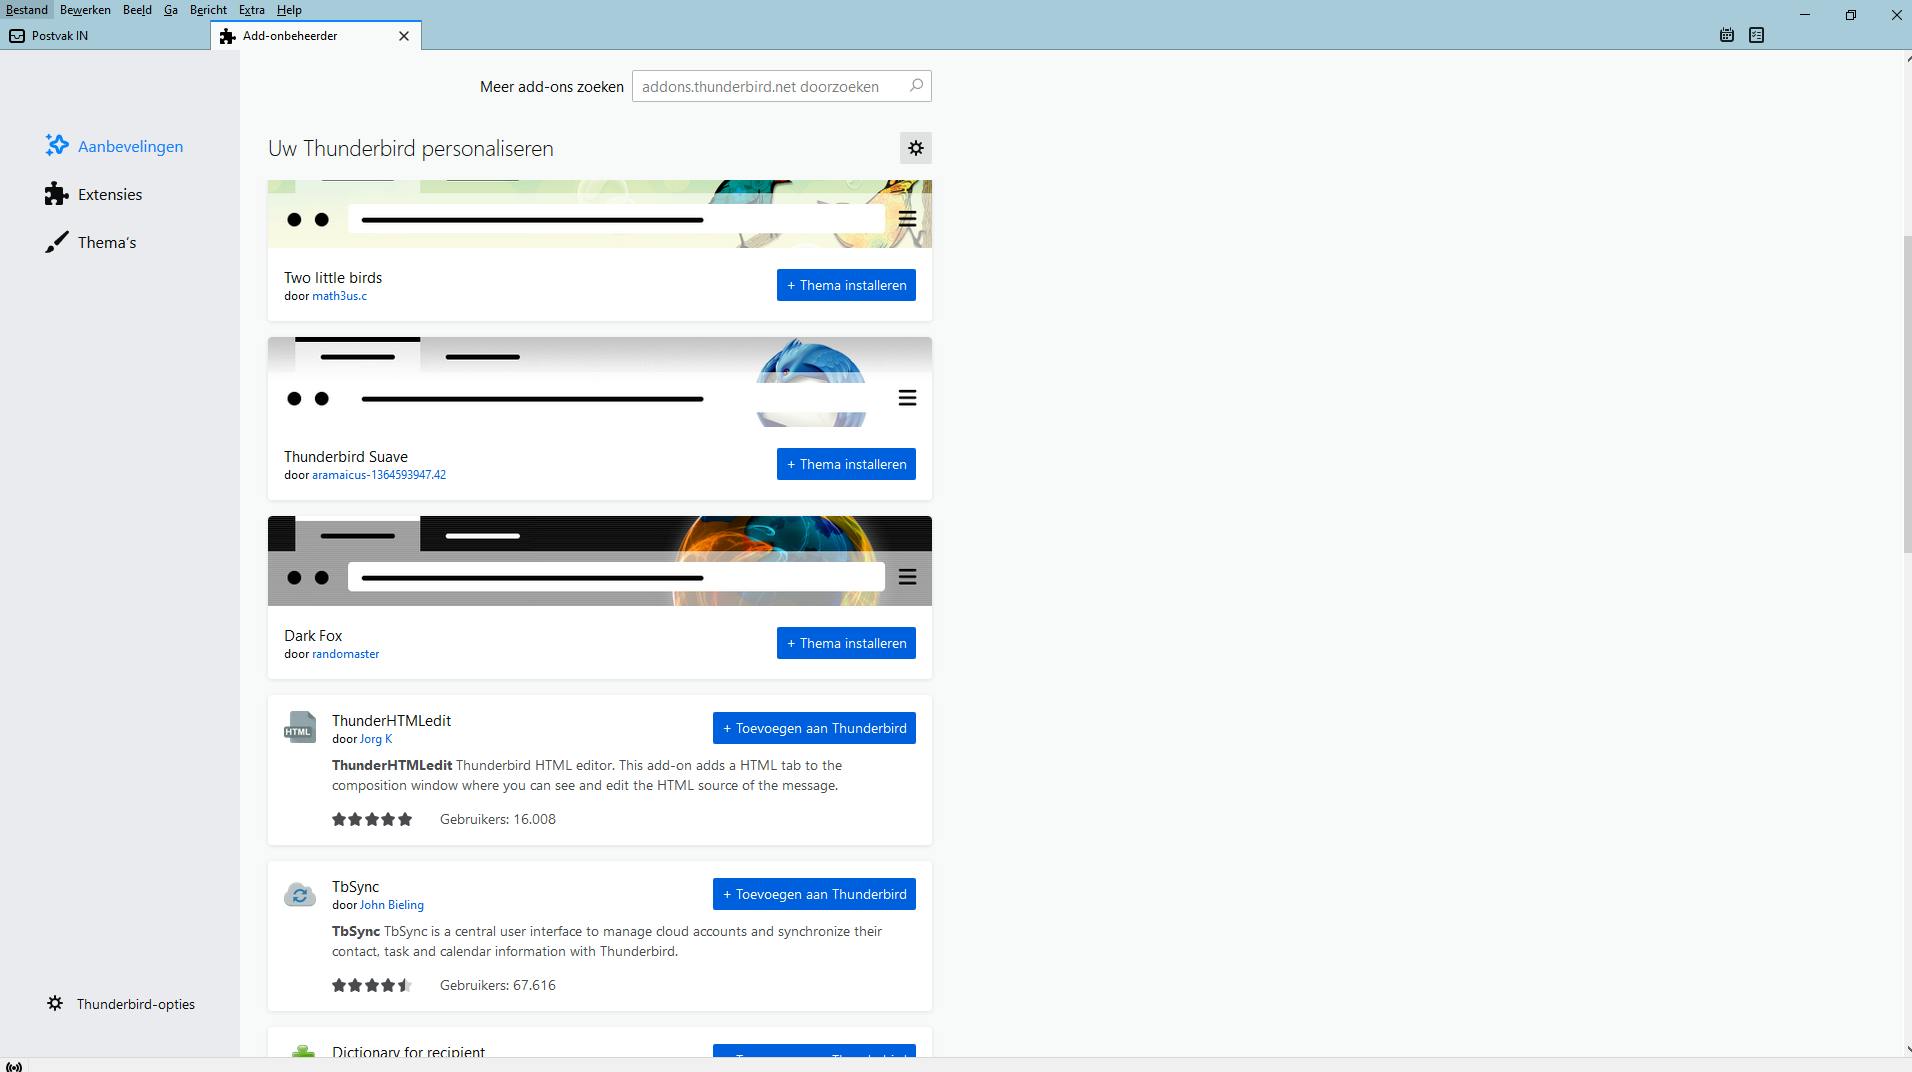Viewport: 1912px width, 1072px height.
Task: Open the calendar tab icon
Action: (1727, 35)
